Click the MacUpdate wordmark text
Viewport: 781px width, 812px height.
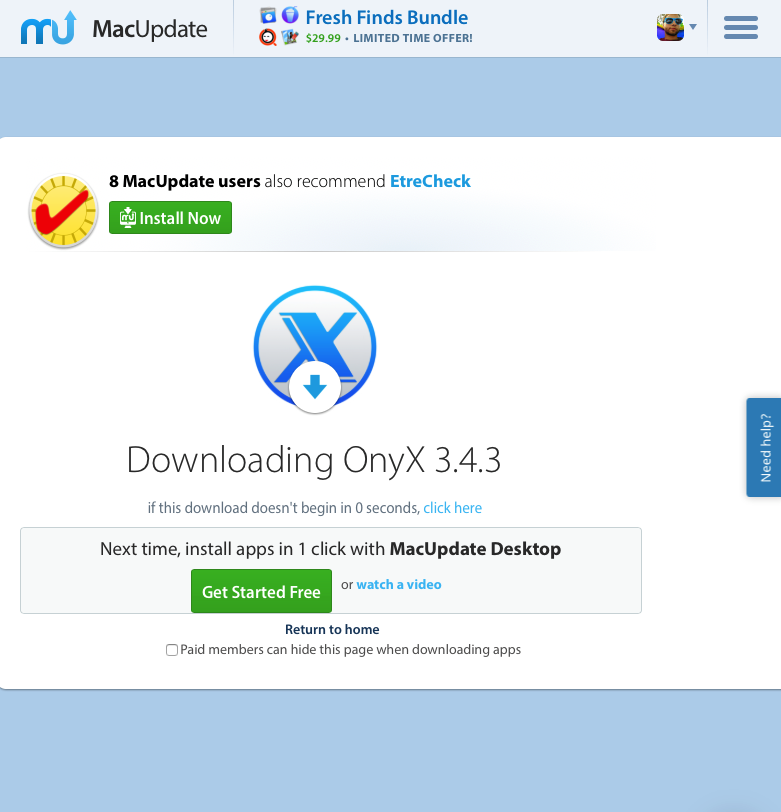click(x=150, y=30)
